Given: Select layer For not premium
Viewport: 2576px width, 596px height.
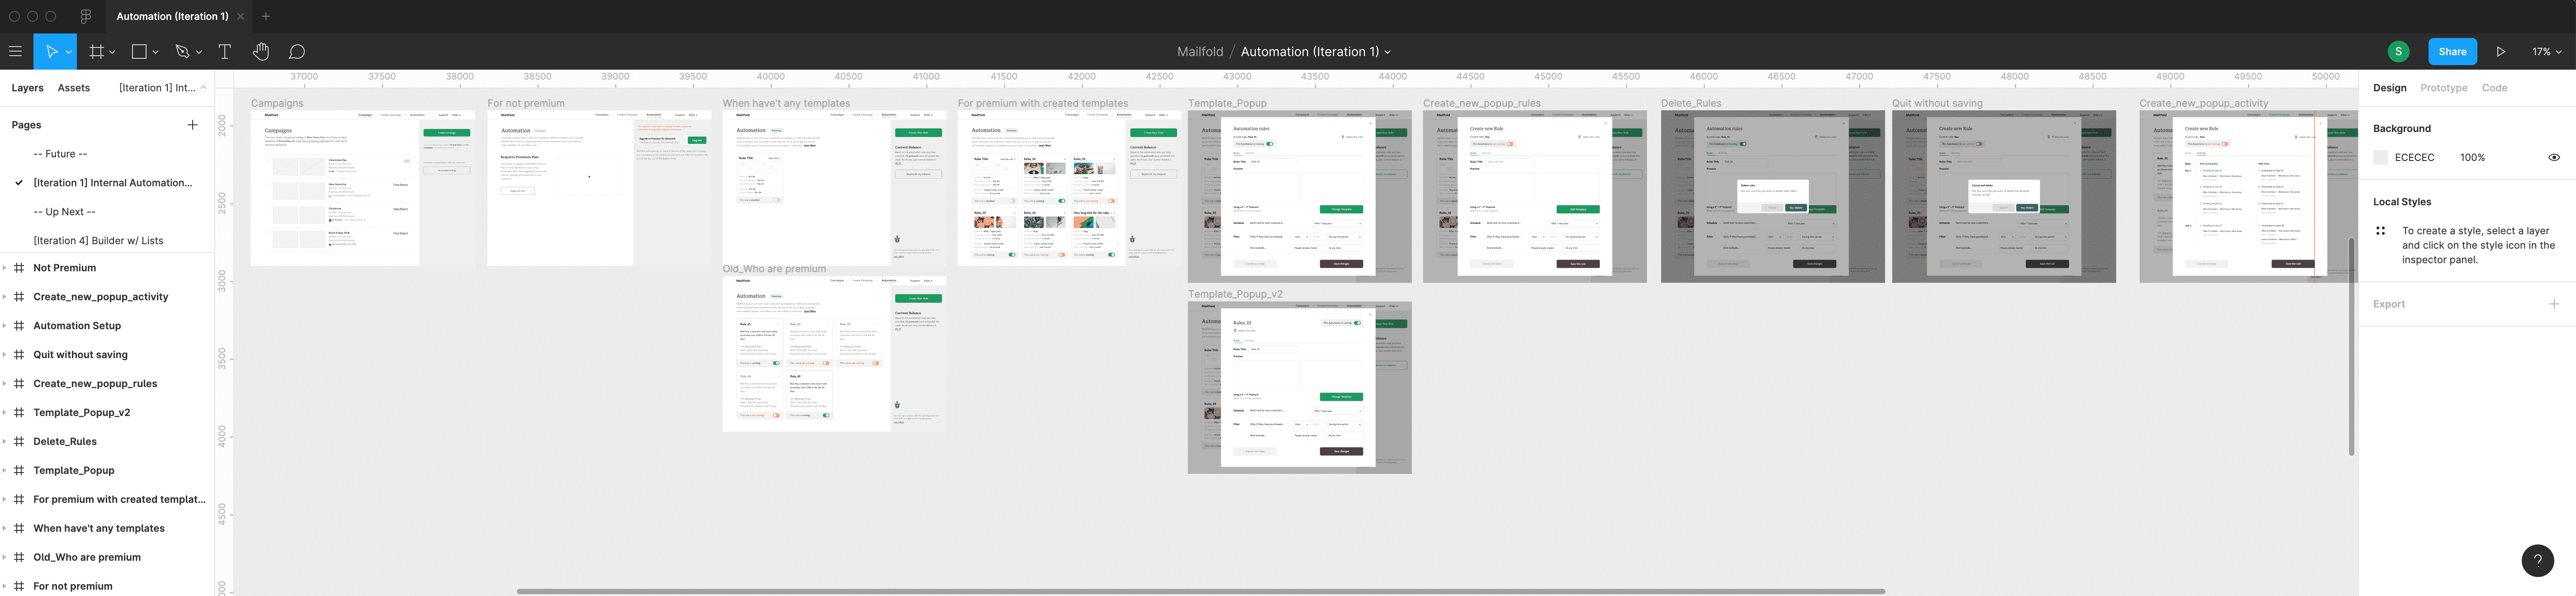Looking at the screenshot, I should pos(72,586).
